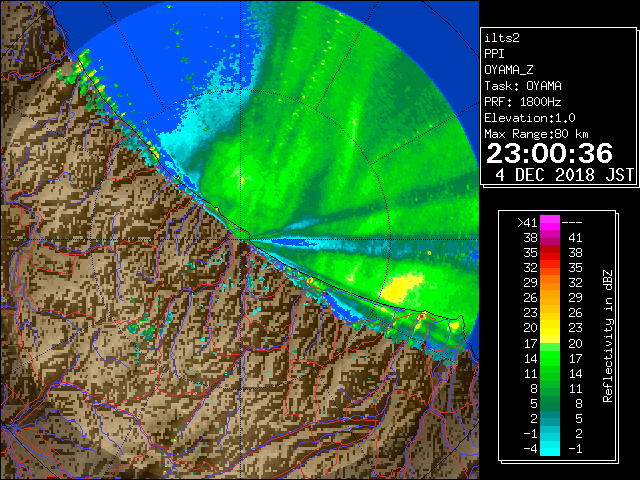Click the '---' legend entry

572,223
